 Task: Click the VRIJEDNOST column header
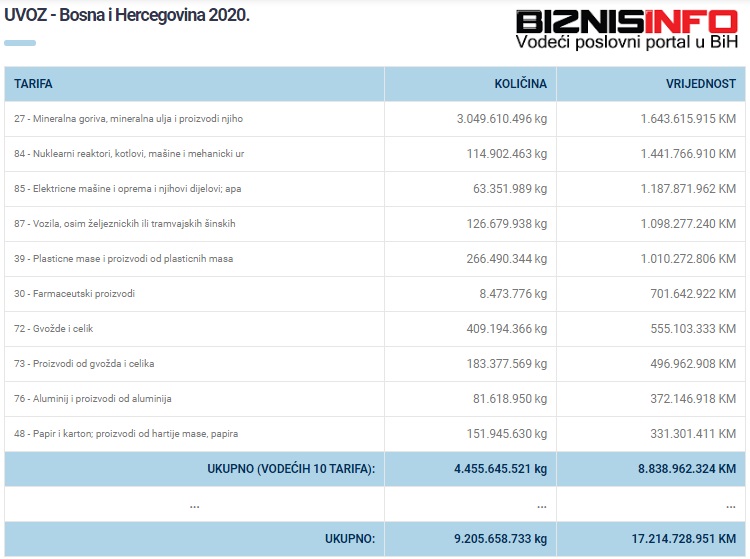pyautogui.click(x=701, y=84)
